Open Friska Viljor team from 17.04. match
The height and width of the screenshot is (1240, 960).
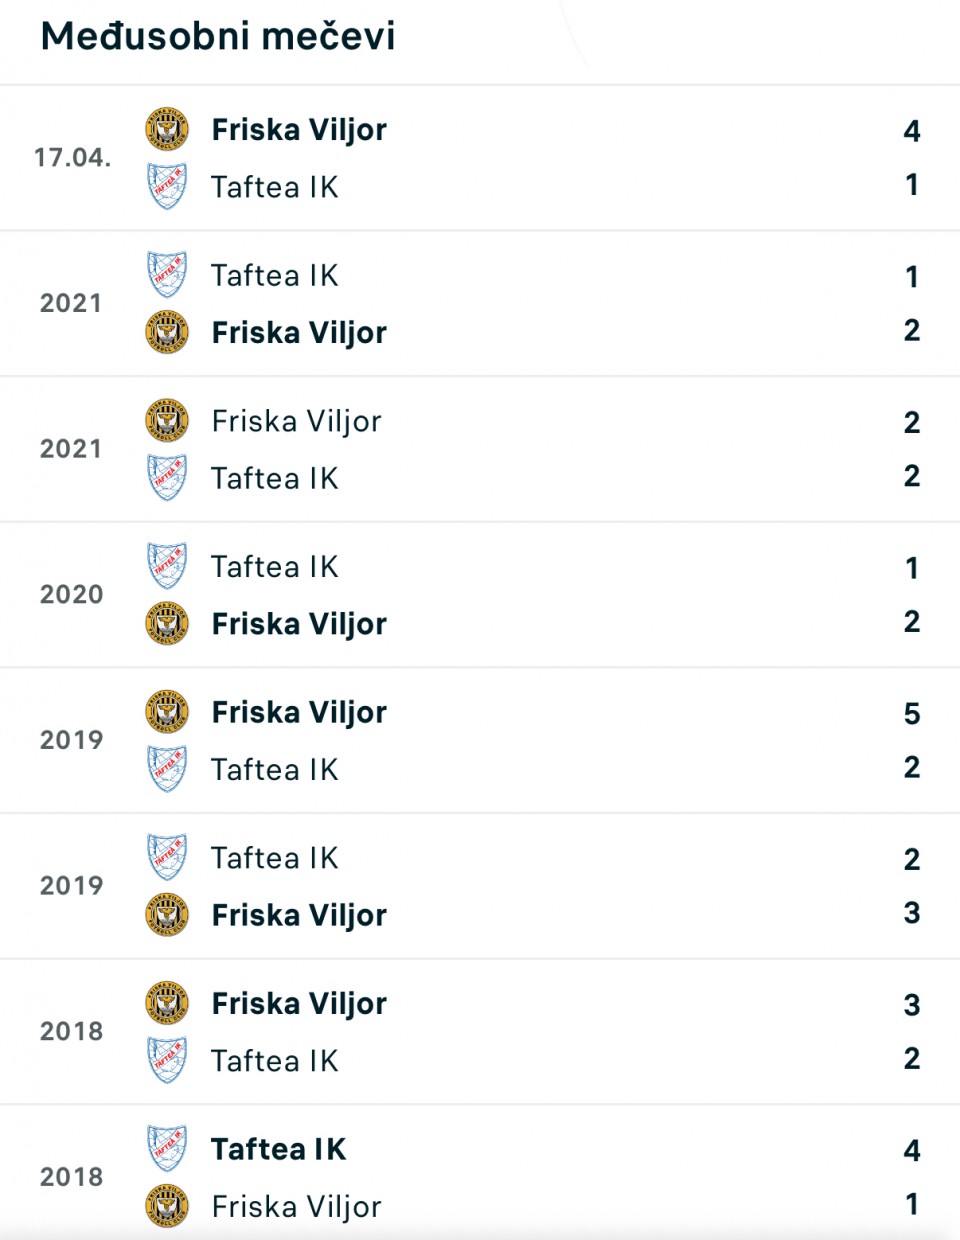299,130
